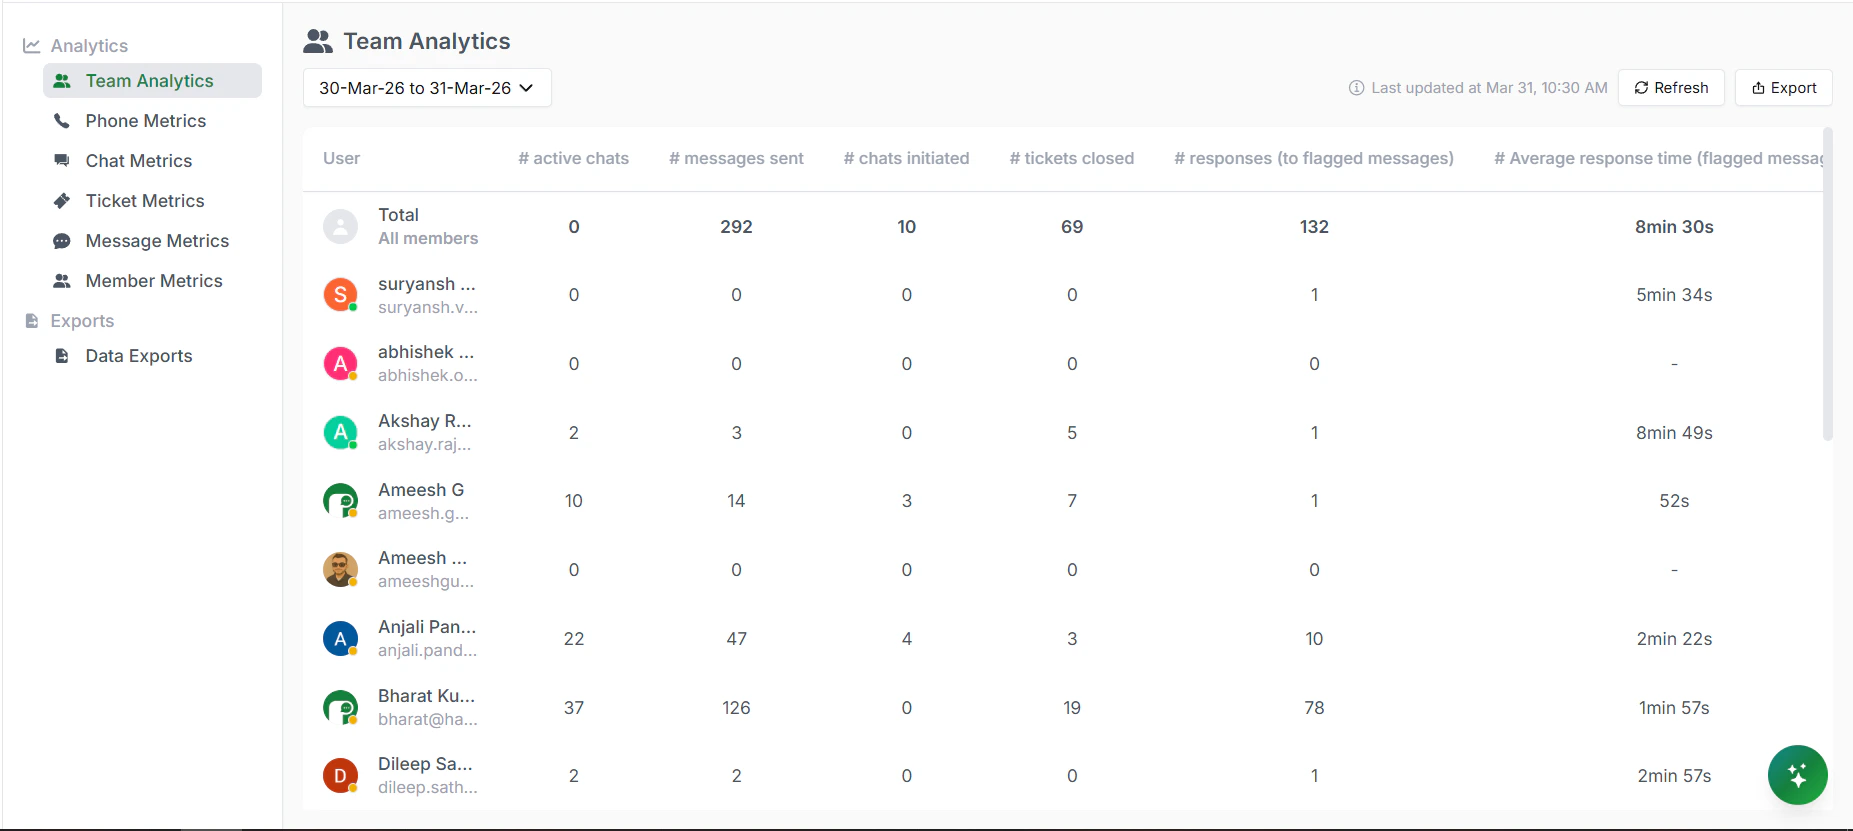
Task: Sort by # active chats column
Action: [x=573, y=158]
